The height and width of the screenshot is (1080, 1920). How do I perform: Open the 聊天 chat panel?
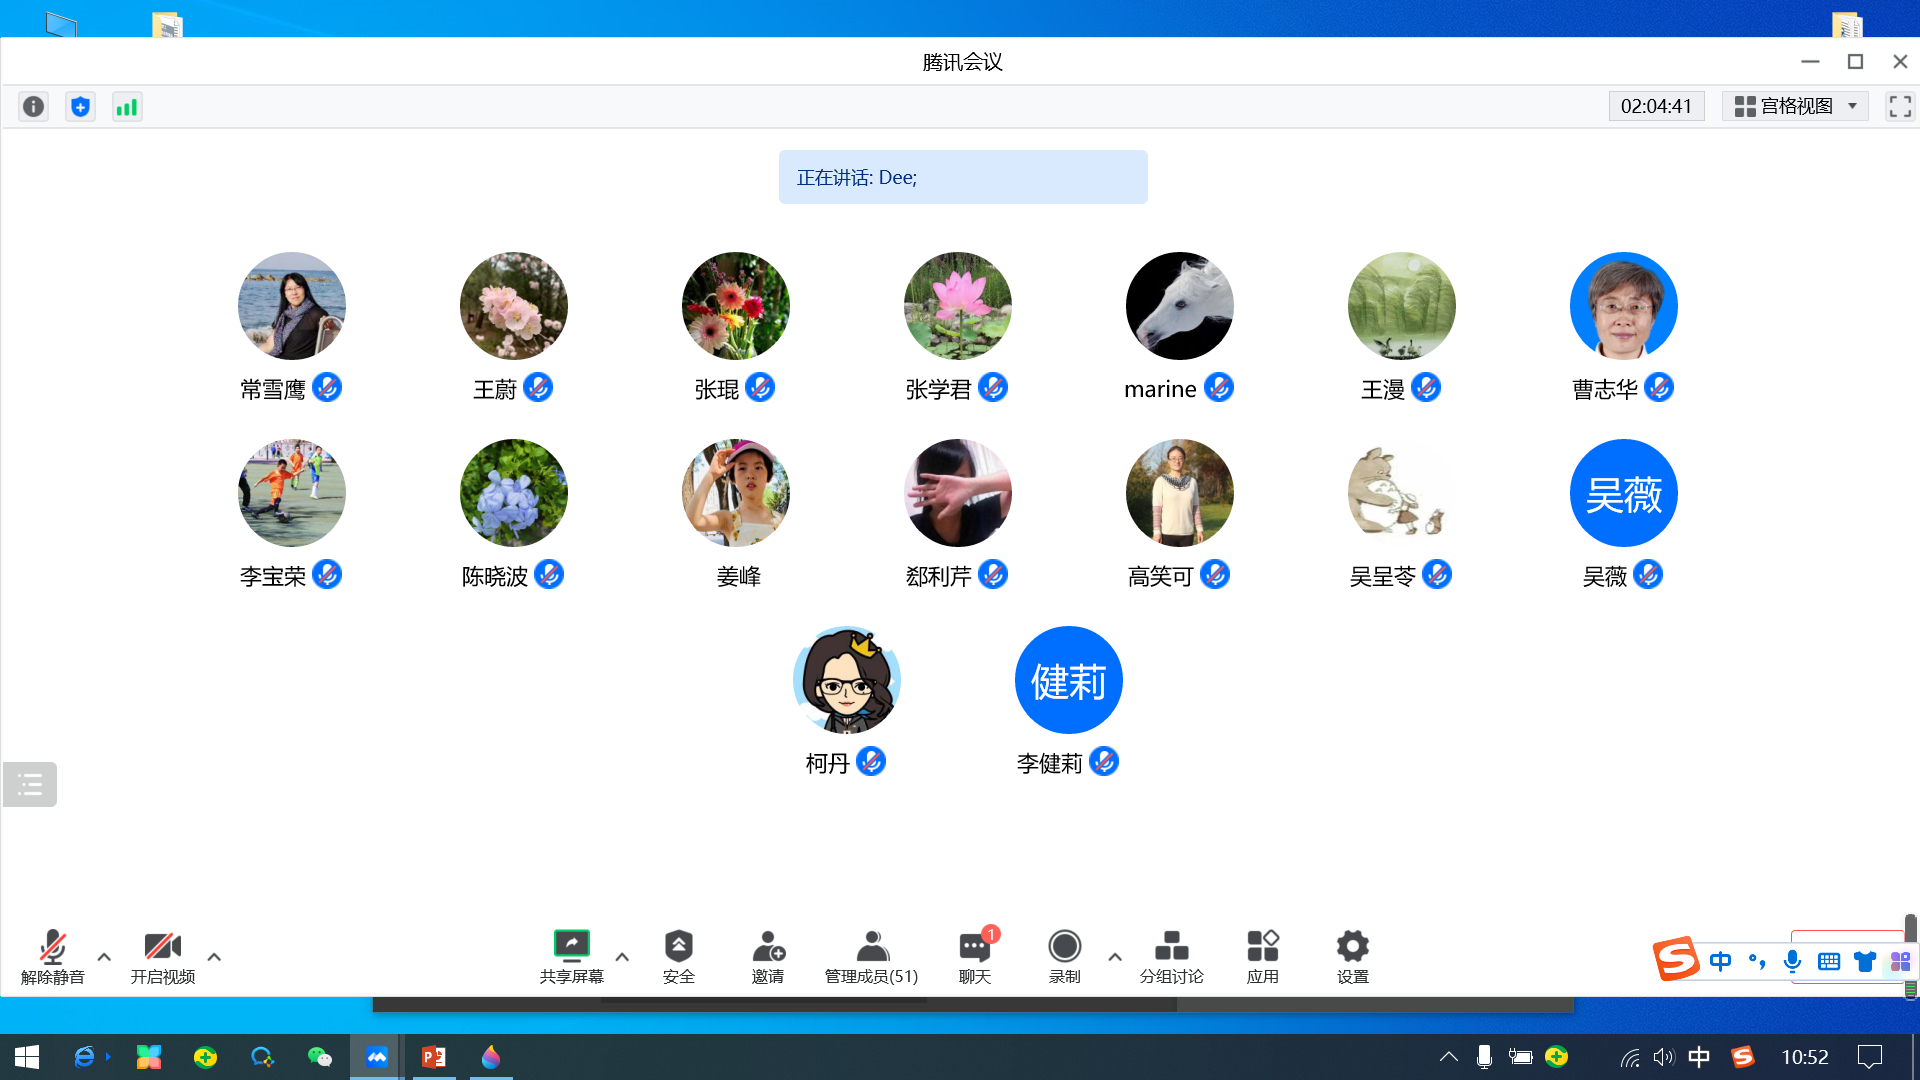tap(975, 957)
